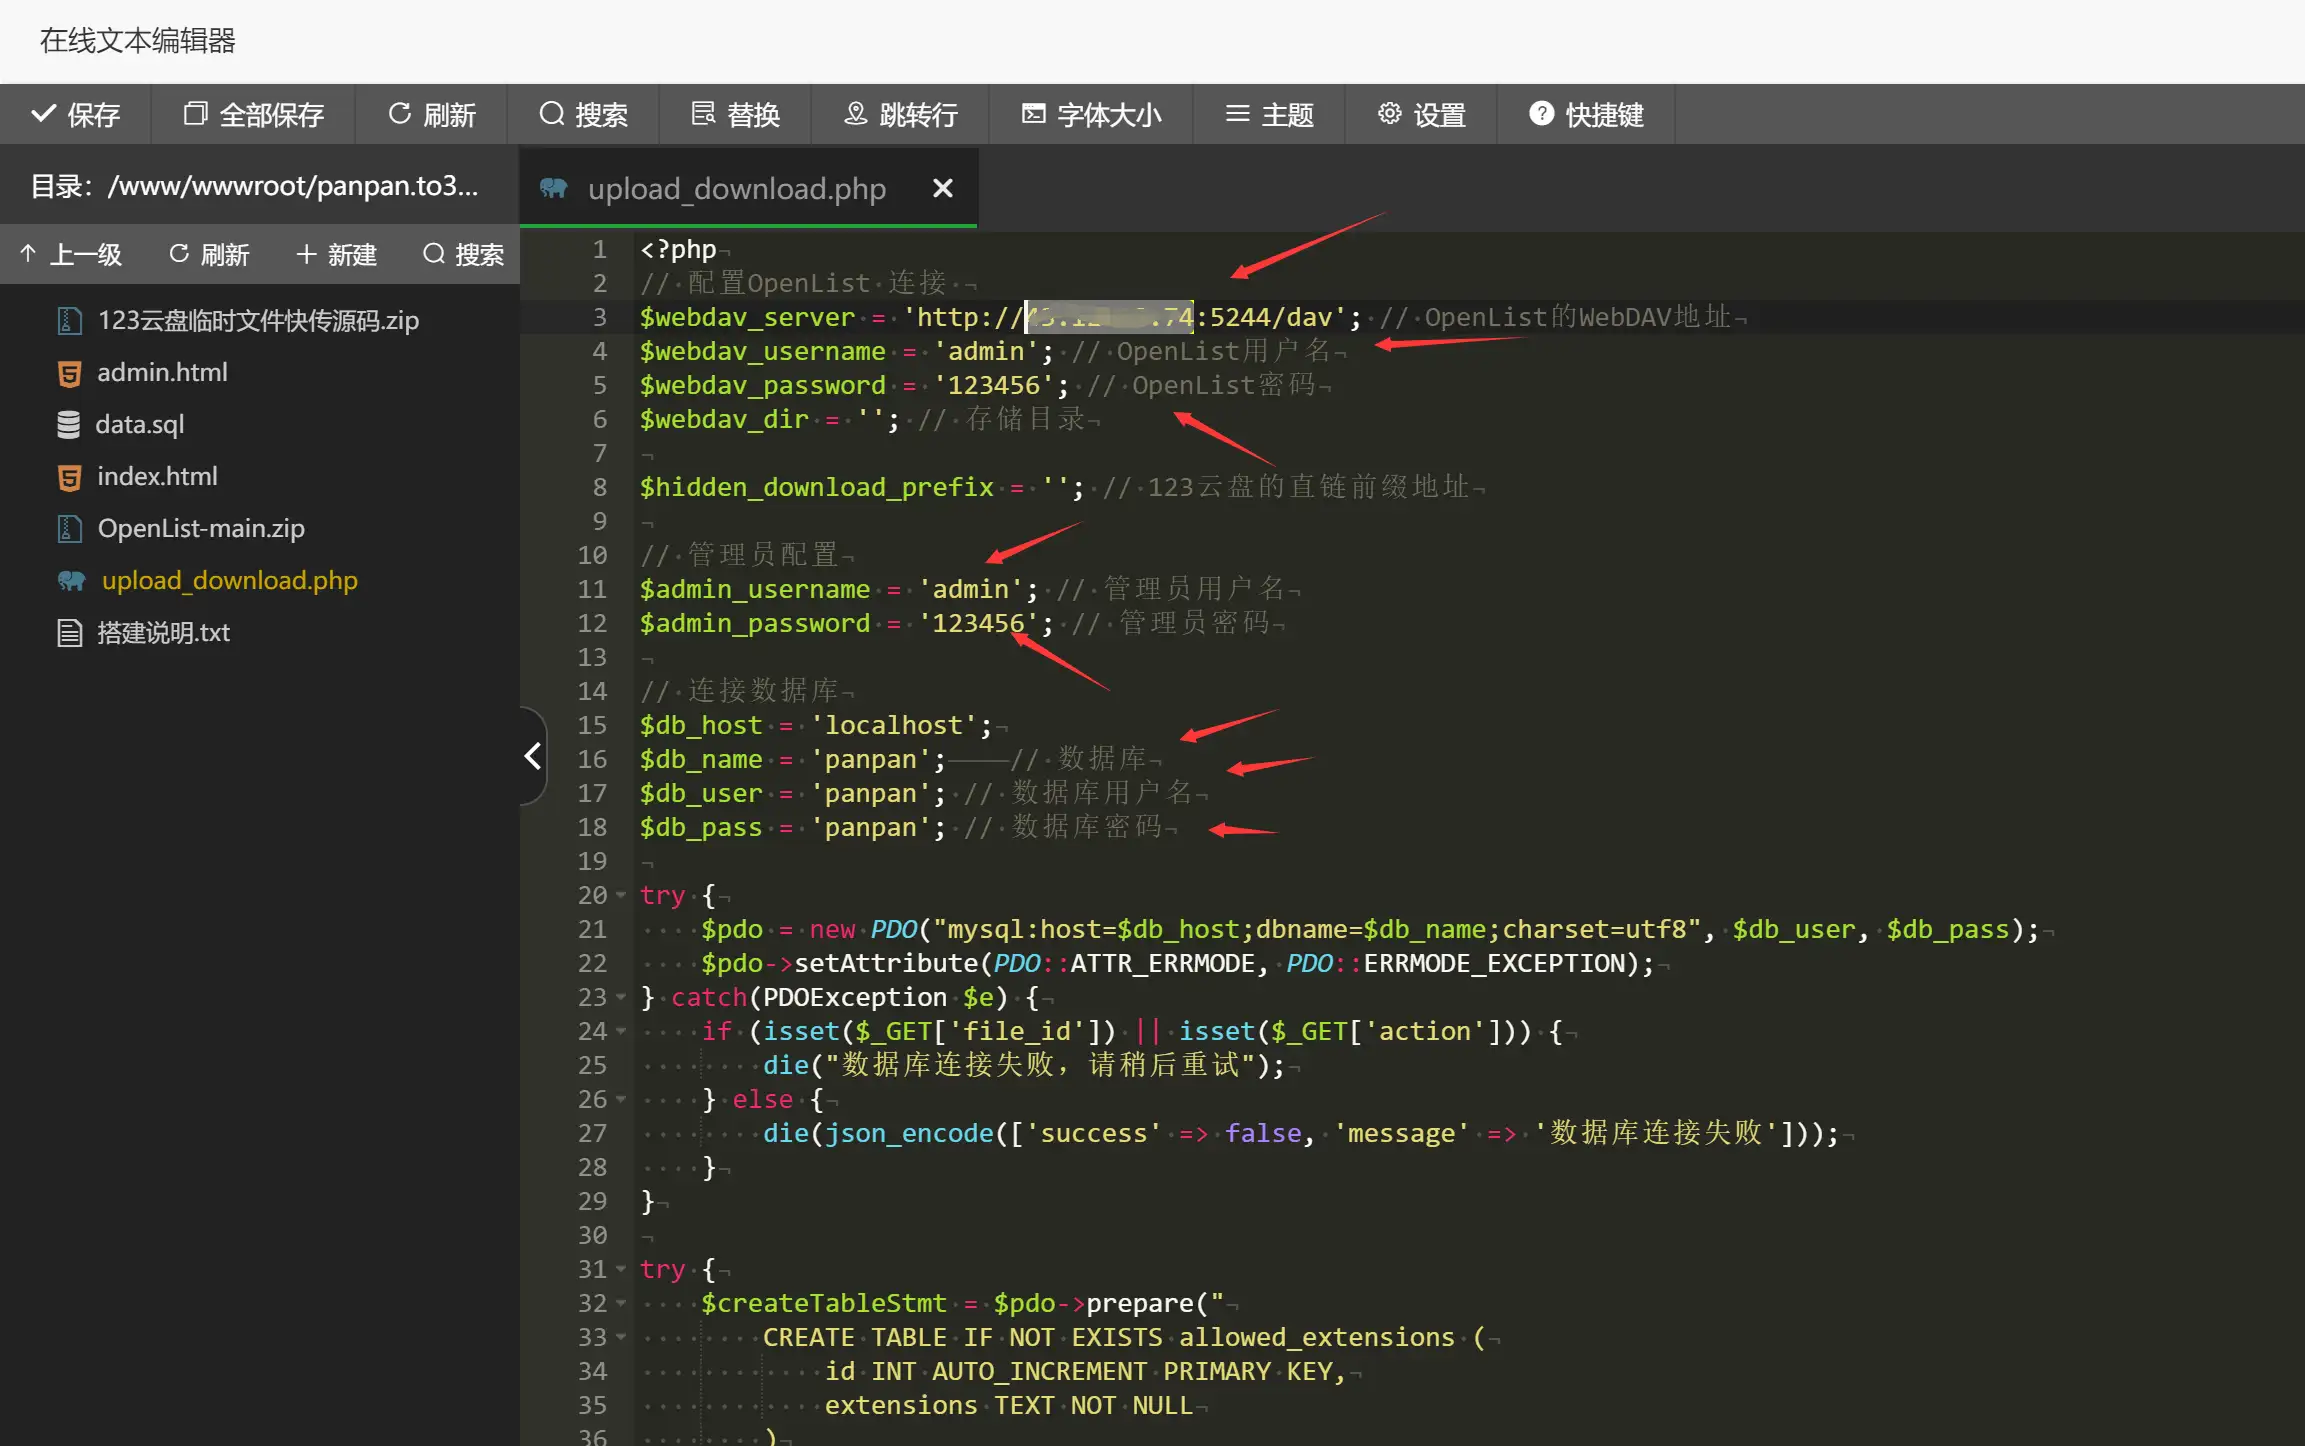Open the 字体大小 font size control

click(1032, 114)
